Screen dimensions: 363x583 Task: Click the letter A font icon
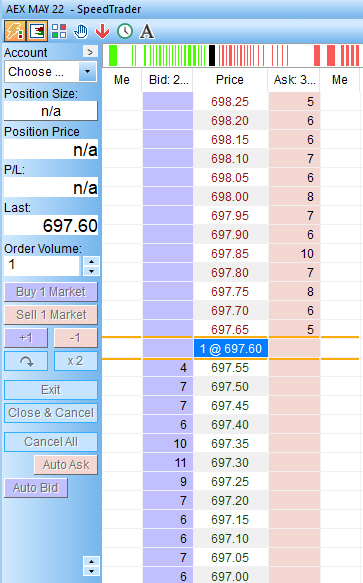click(x=147, y=31)
